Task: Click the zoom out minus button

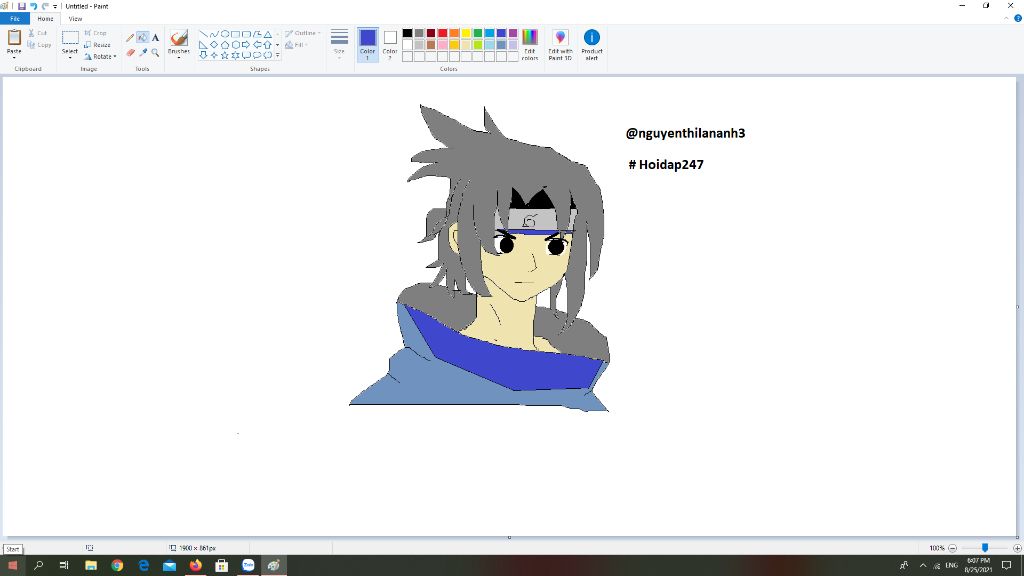Action: [x=952, y=548]
